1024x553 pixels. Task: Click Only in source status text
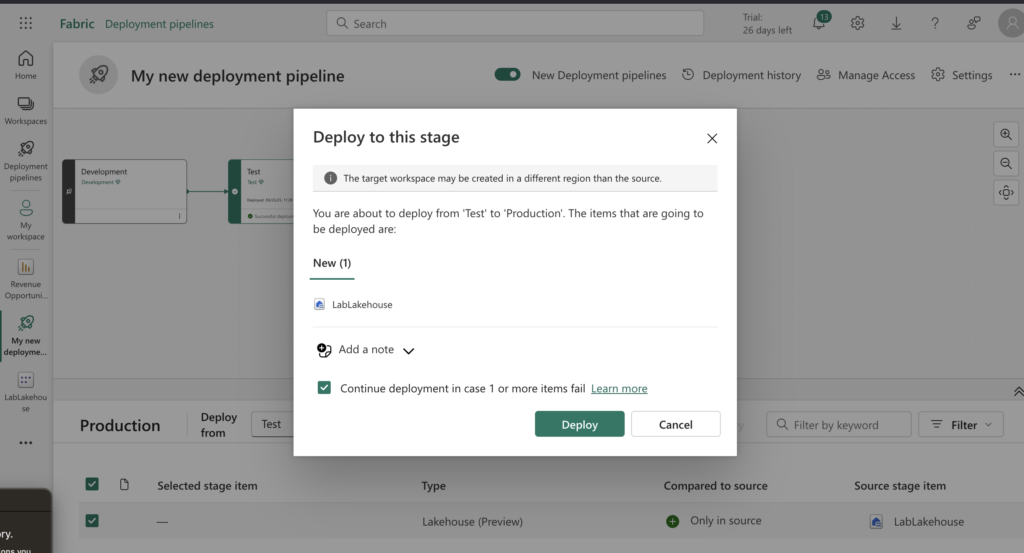tap(726, 520)
